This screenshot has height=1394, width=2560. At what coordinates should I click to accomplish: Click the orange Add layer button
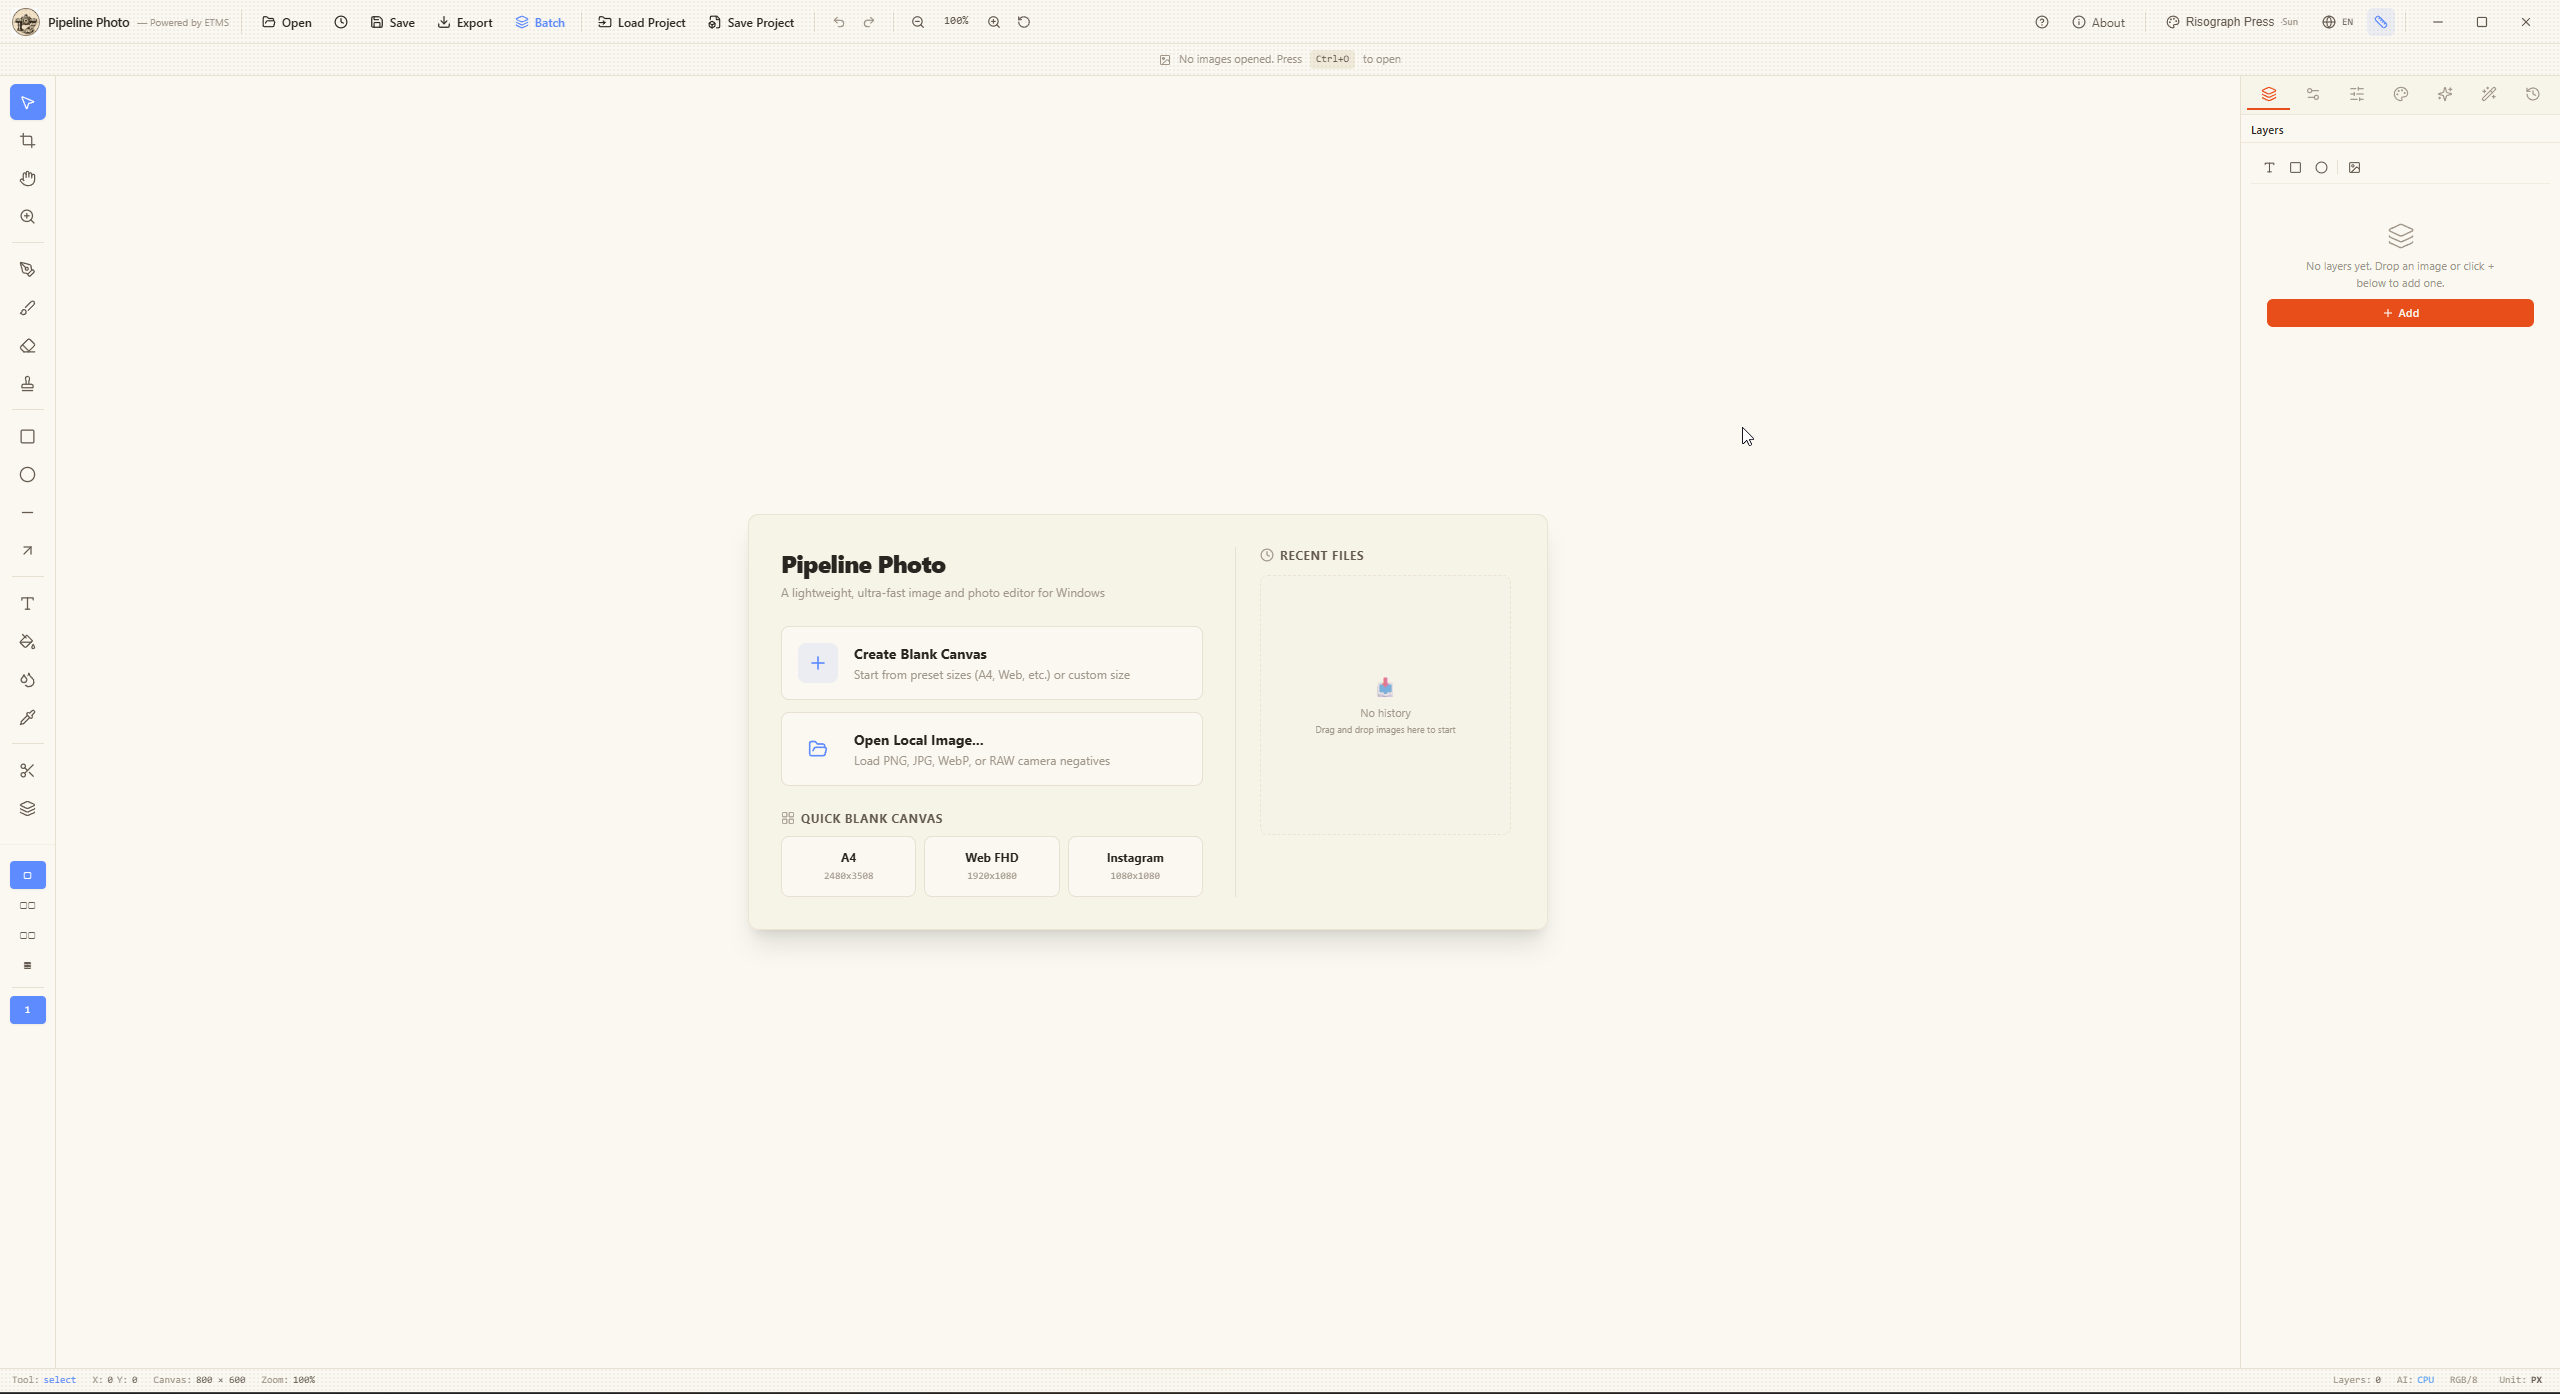coord(2400,313)
